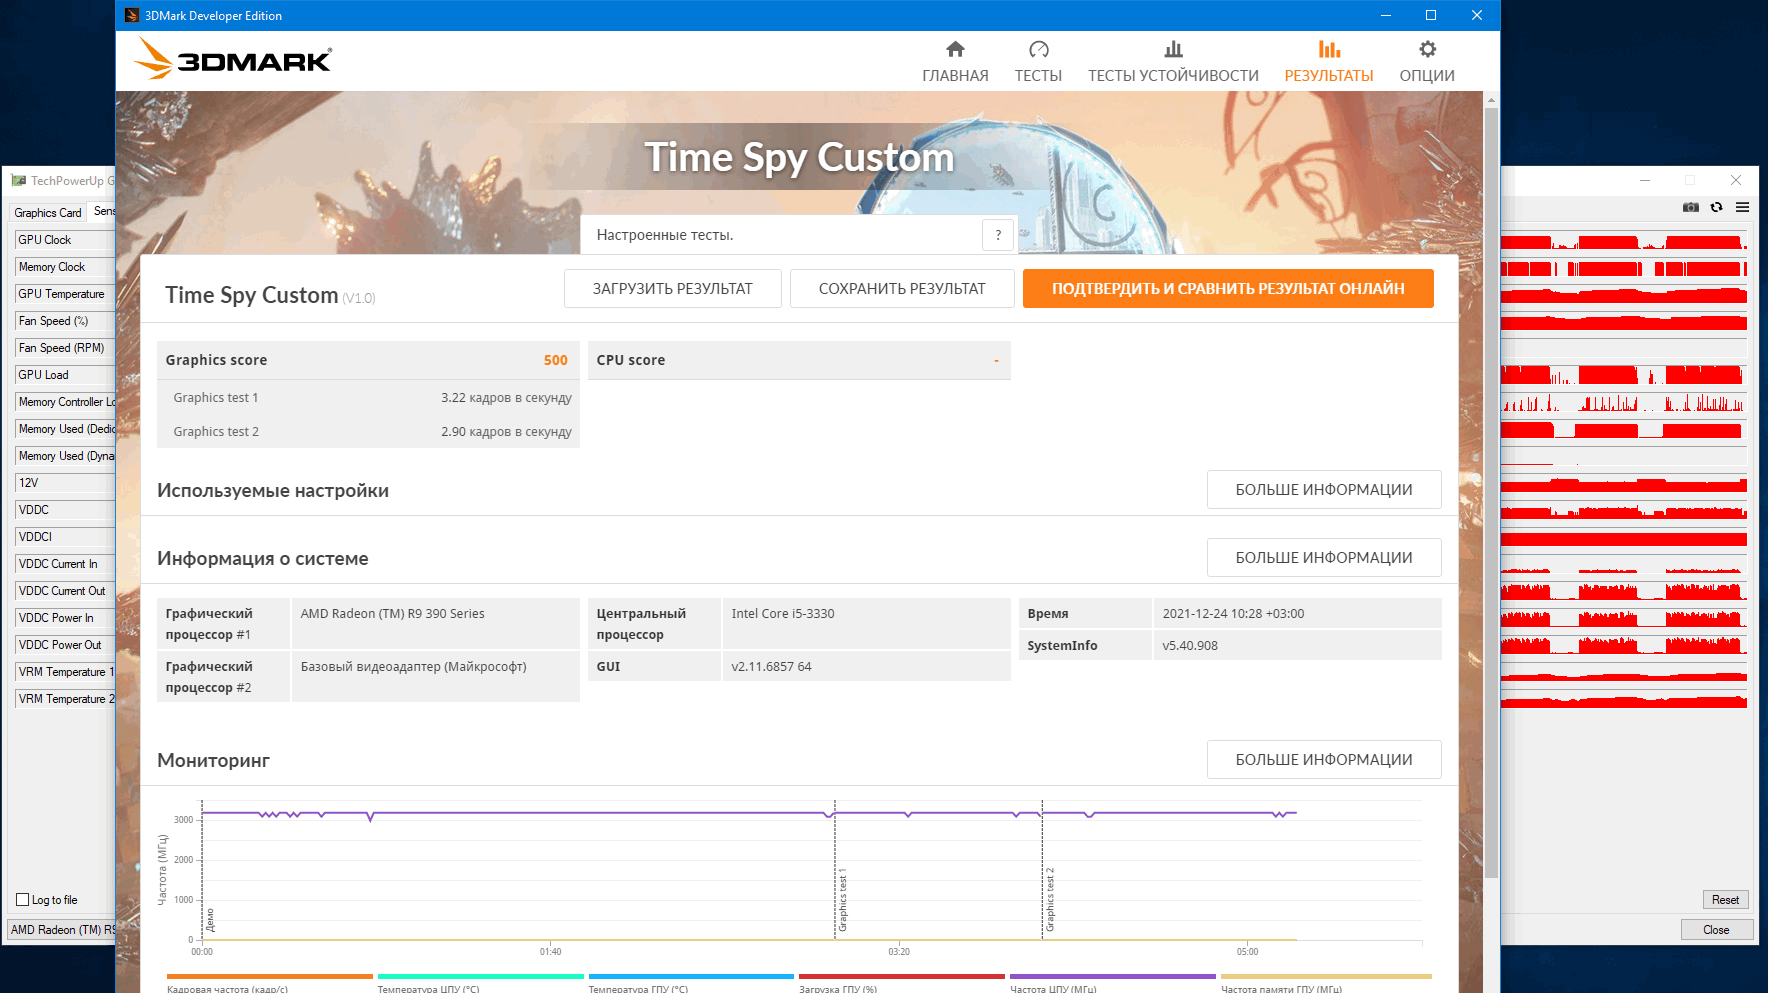1768x993 pixels.
Task: Click the CPU score header
Action: 799,360
